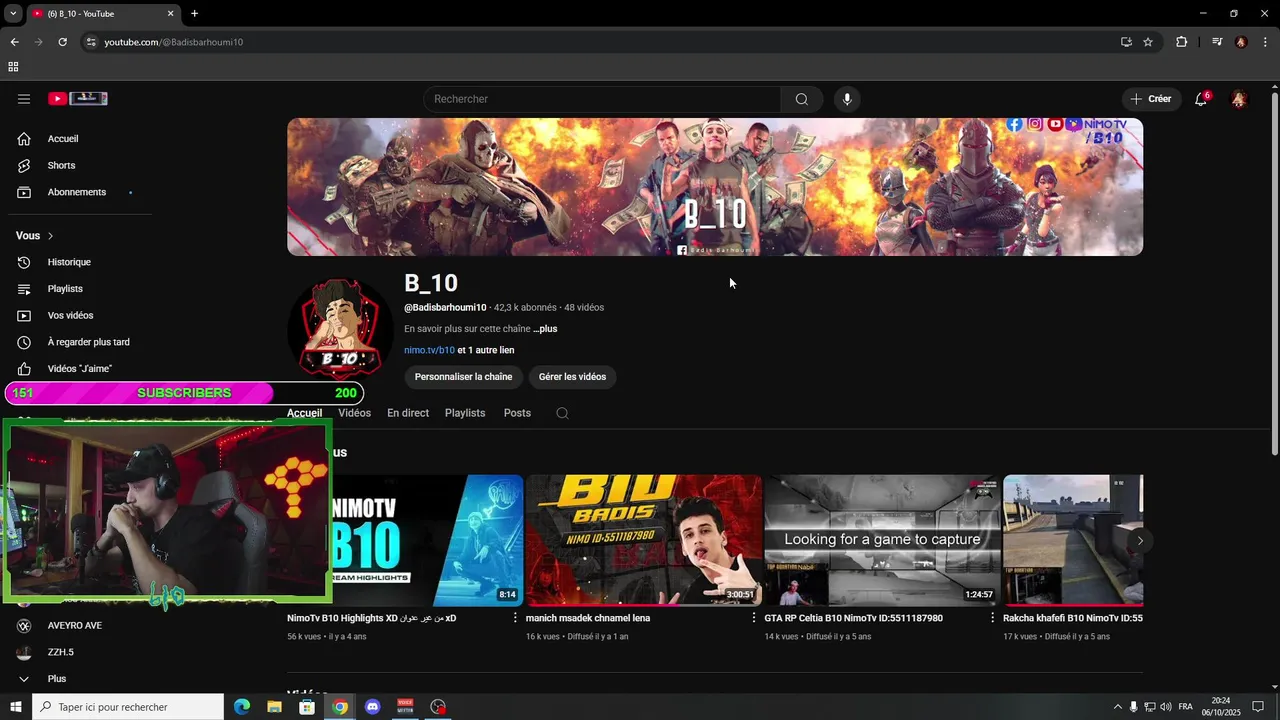Click install/cast icon in address bar
Viewport: 1280px width, 720px height.
click(x=1126, y=42)
